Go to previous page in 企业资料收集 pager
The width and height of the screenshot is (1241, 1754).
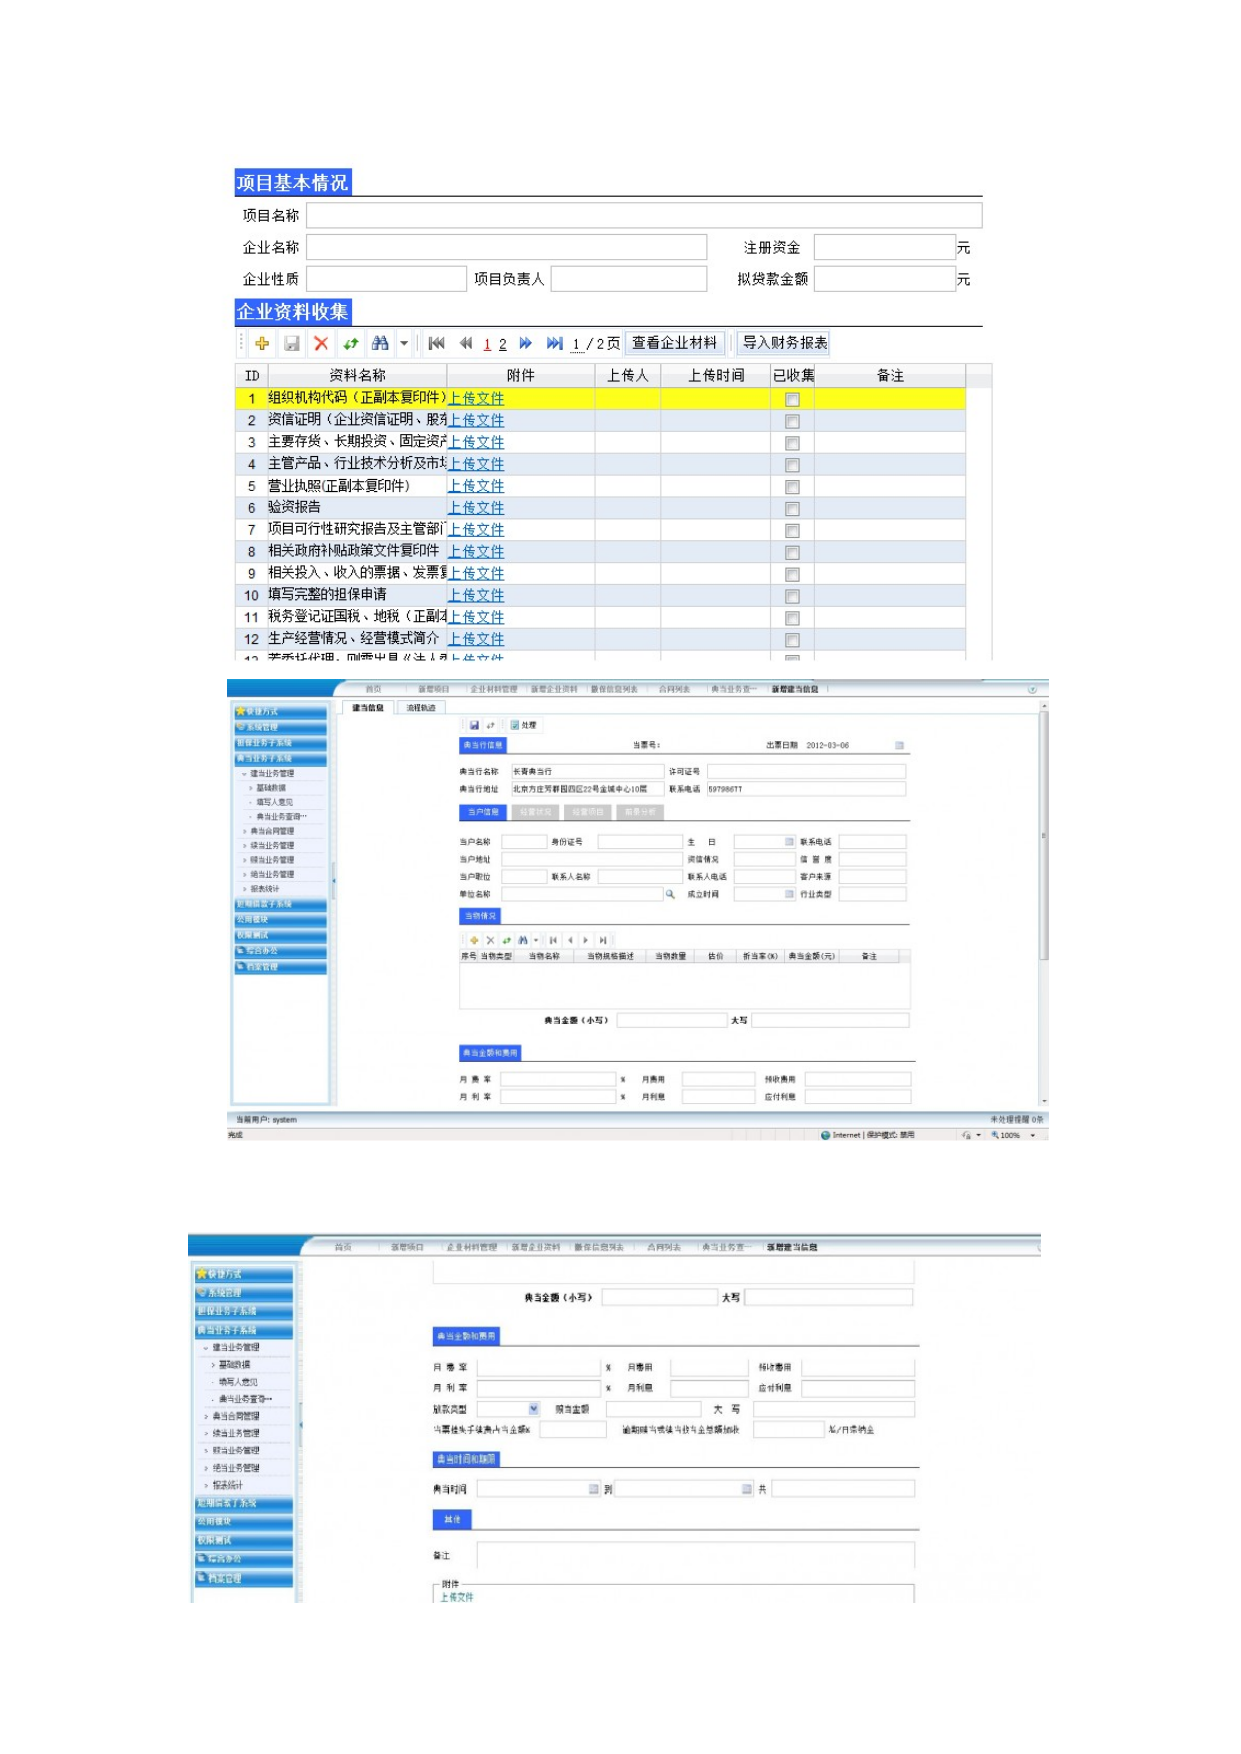(466, 343)
